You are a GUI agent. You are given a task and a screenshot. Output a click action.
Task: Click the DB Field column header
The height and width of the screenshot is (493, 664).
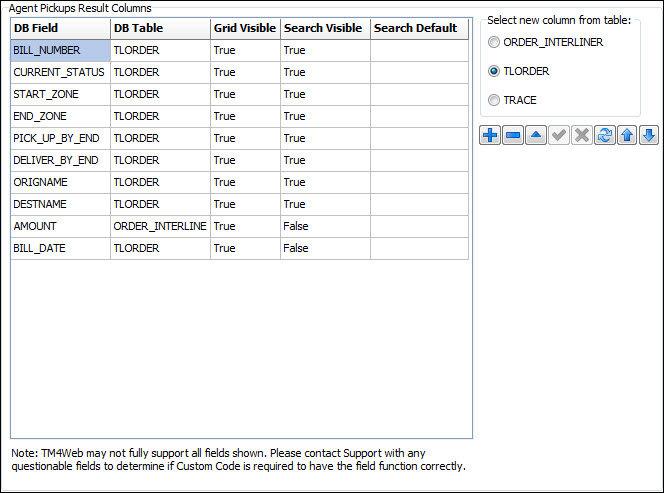point(60,28)
